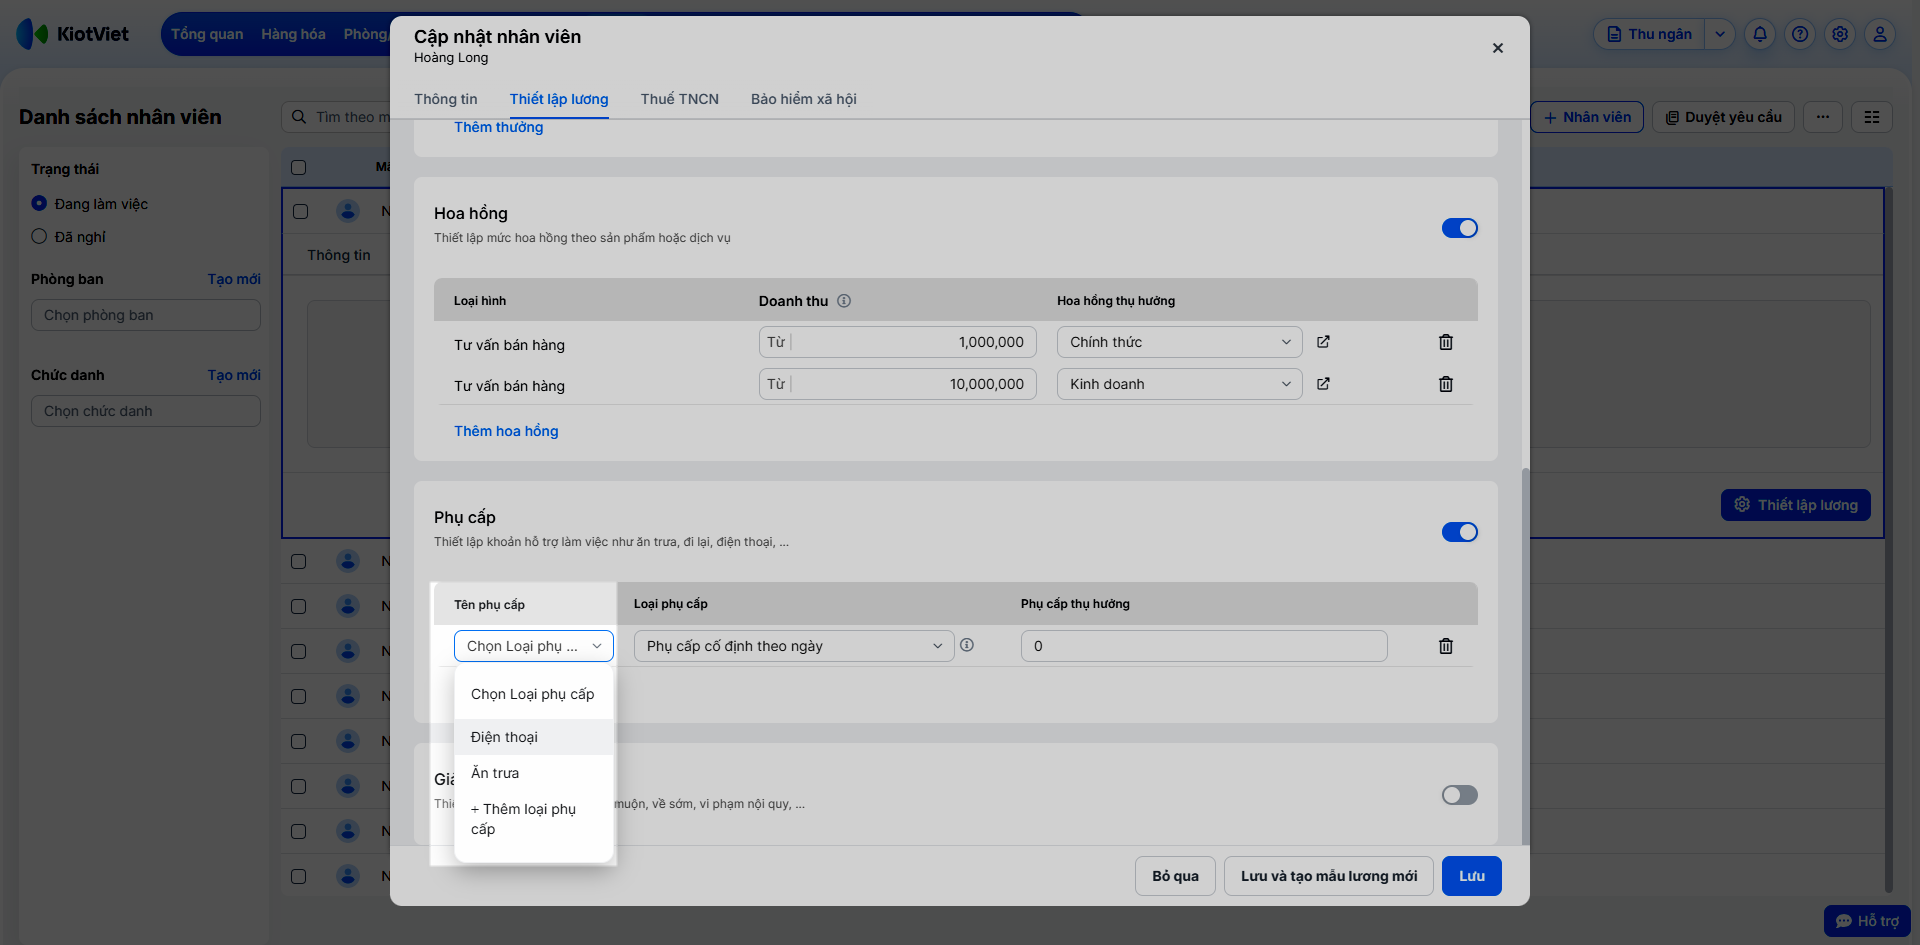Click Tạo mới beside Phòng ban
The width and height of the screenshot is (1920, 945).
pos(234,279)
